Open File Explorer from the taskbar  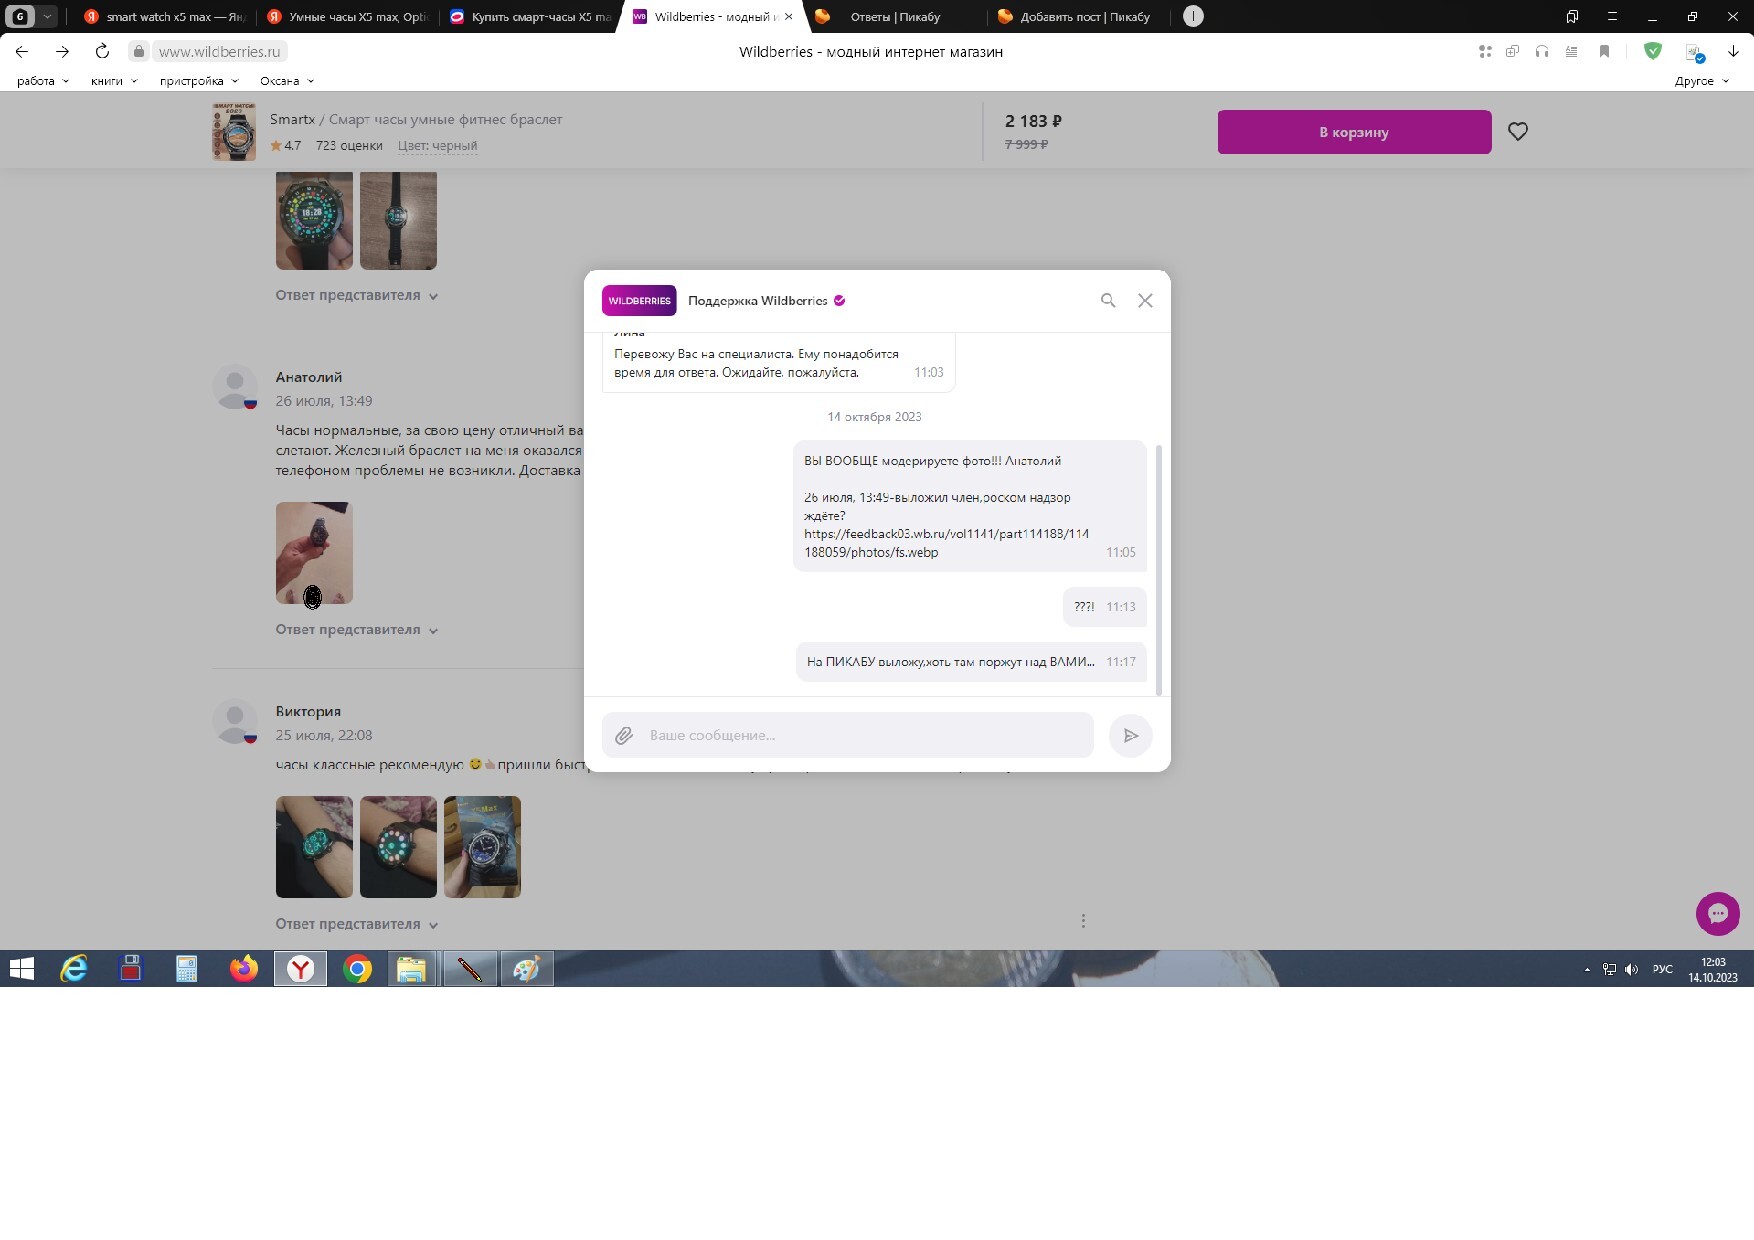point(411,969)
